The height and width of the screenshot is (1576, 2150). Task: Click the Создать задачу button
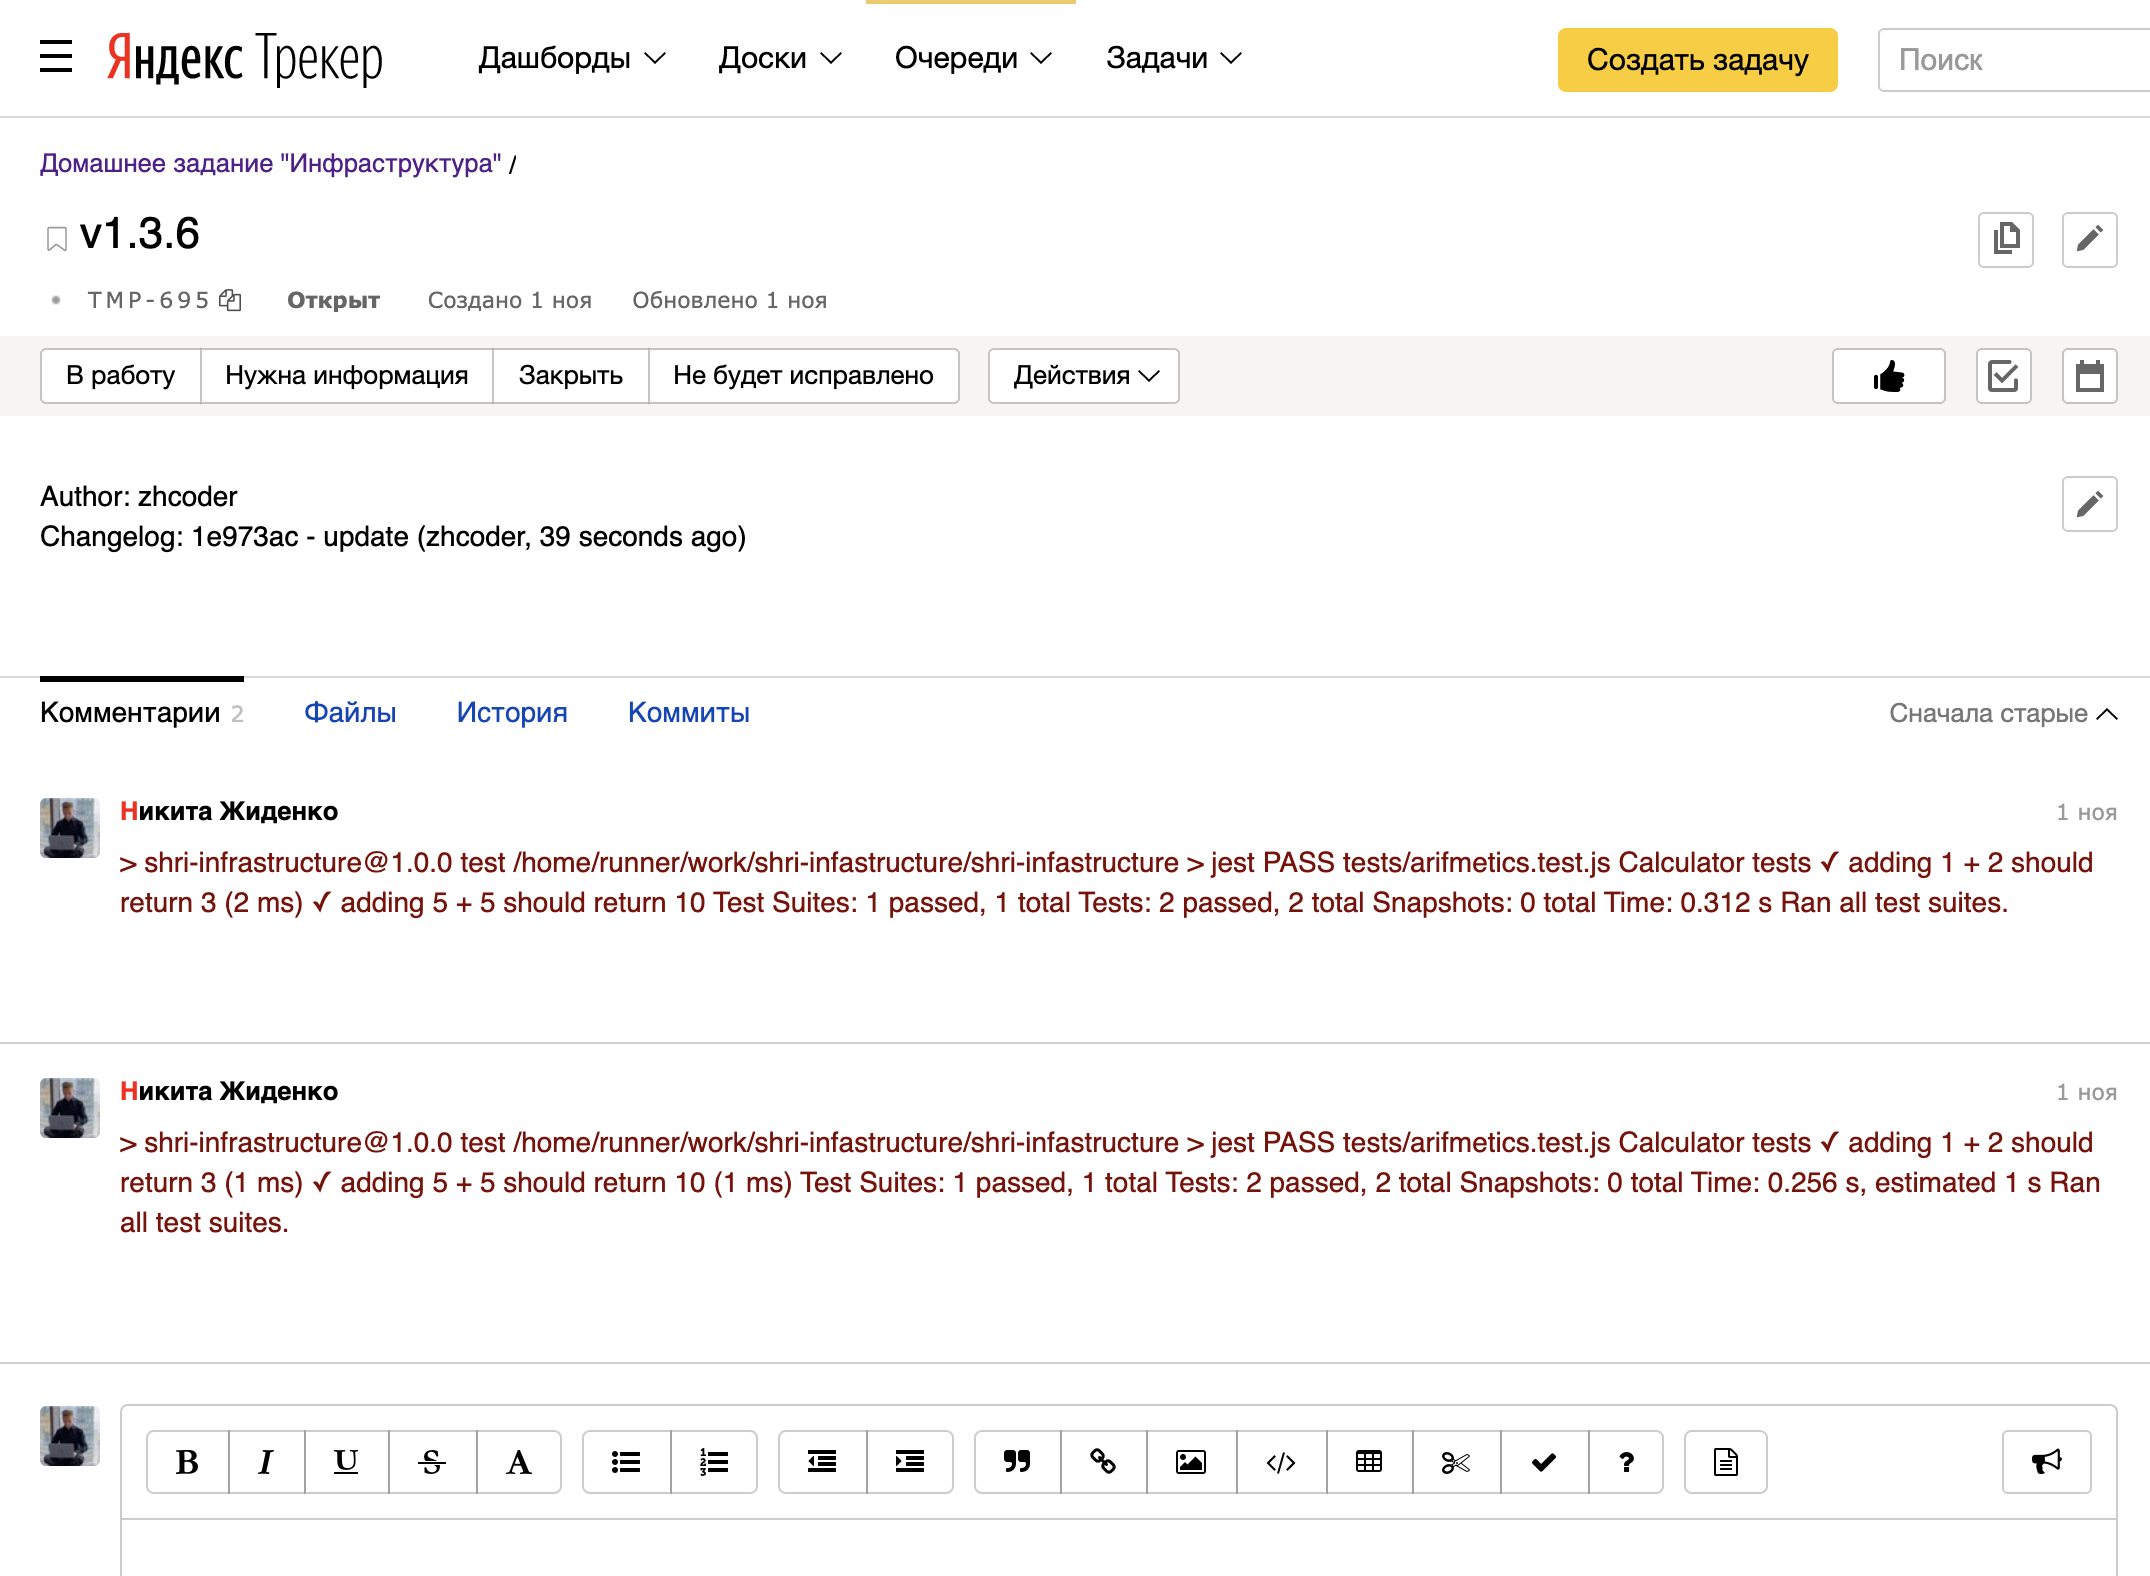click(1696, 60)
